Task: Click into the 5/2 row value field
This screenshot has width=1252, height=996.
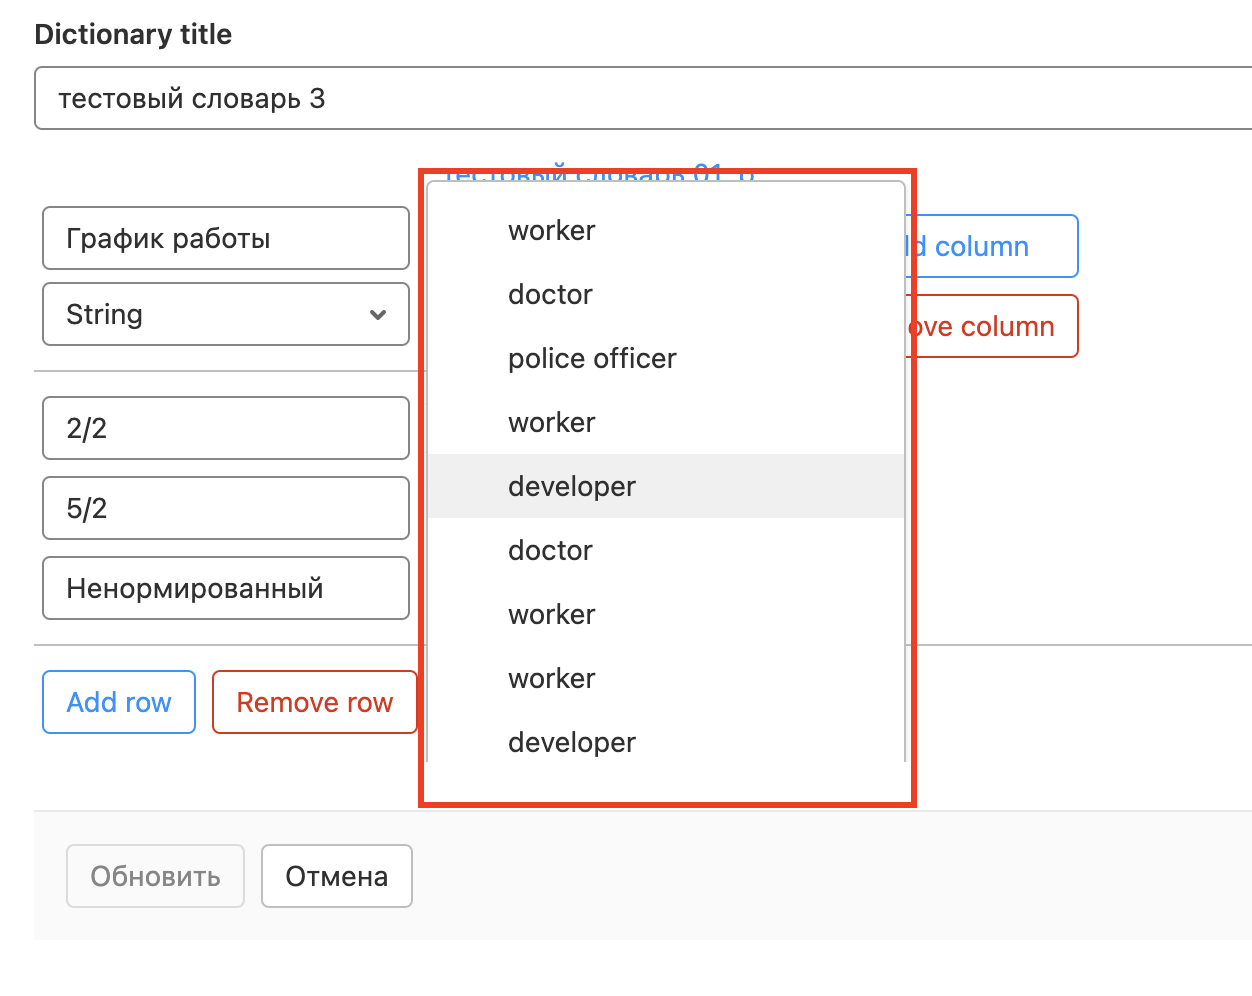Action: click(225, 508)
